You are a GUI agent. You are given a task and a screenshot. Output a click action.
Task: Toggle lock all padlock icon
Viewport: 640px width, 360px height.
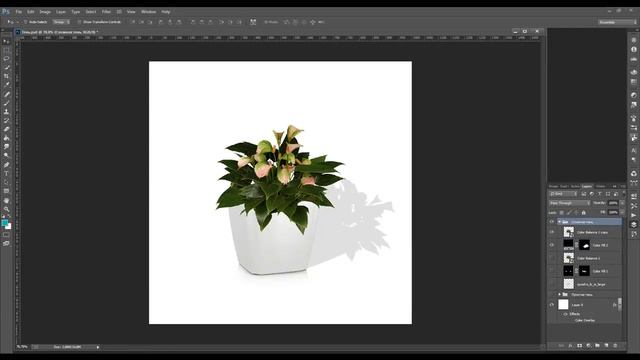[584, 213]
